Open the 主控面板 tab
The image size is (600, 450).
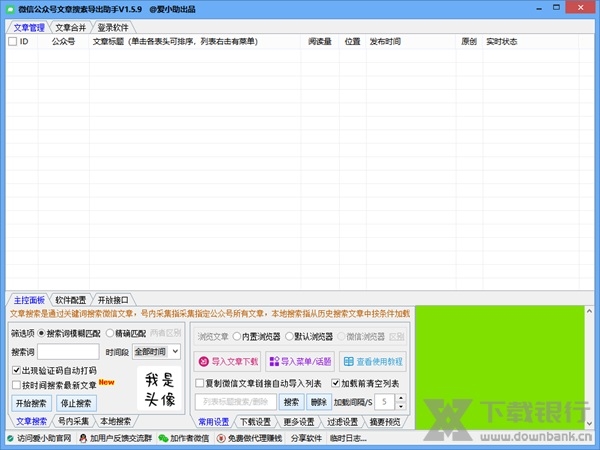[x=29, y=300]
